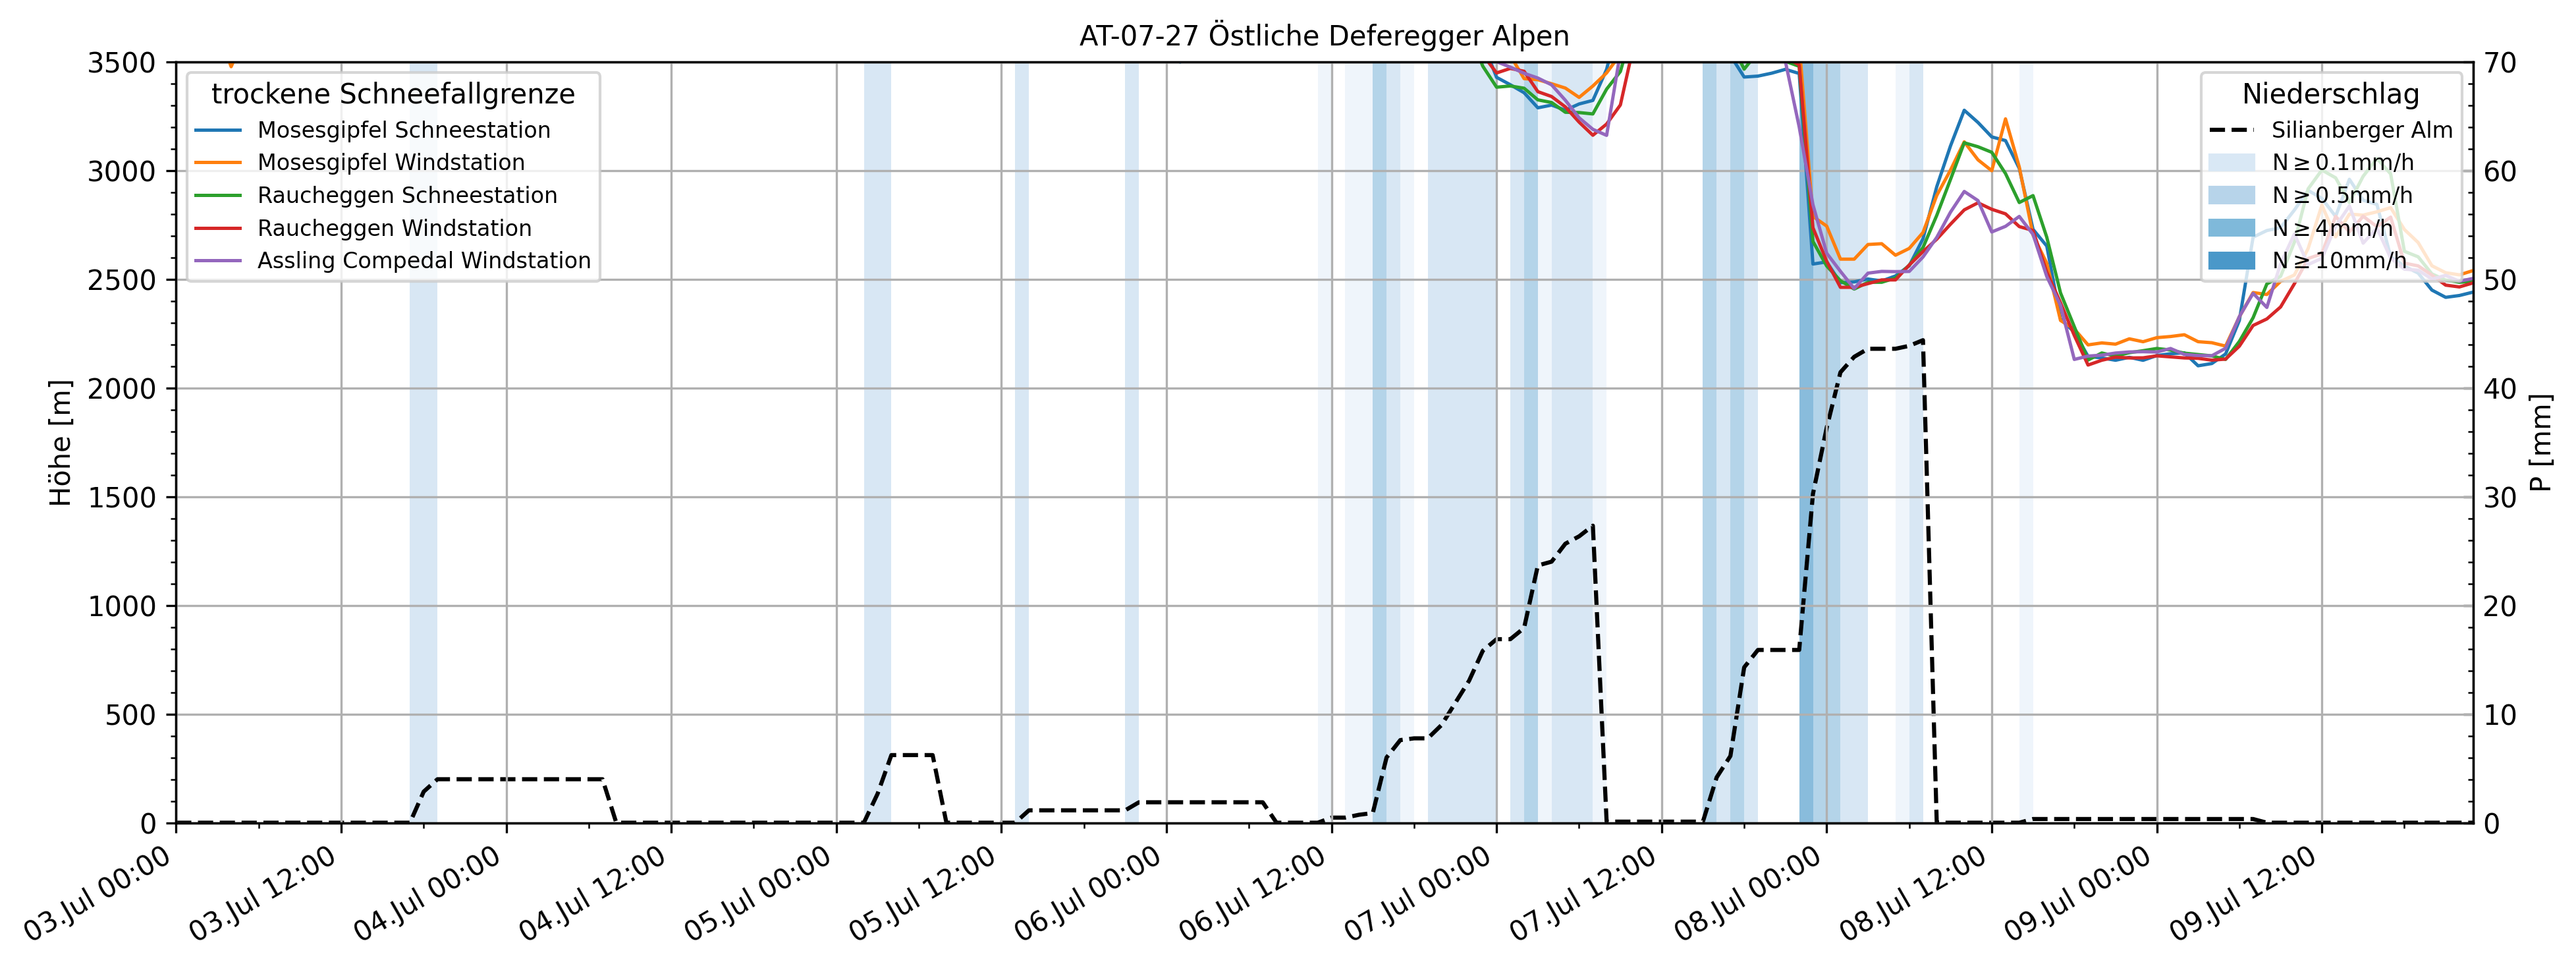The image size is (2576, 968).
Task: Click the trockene Schneefallgrenze legend title
Action: click(x=393, y=94)
